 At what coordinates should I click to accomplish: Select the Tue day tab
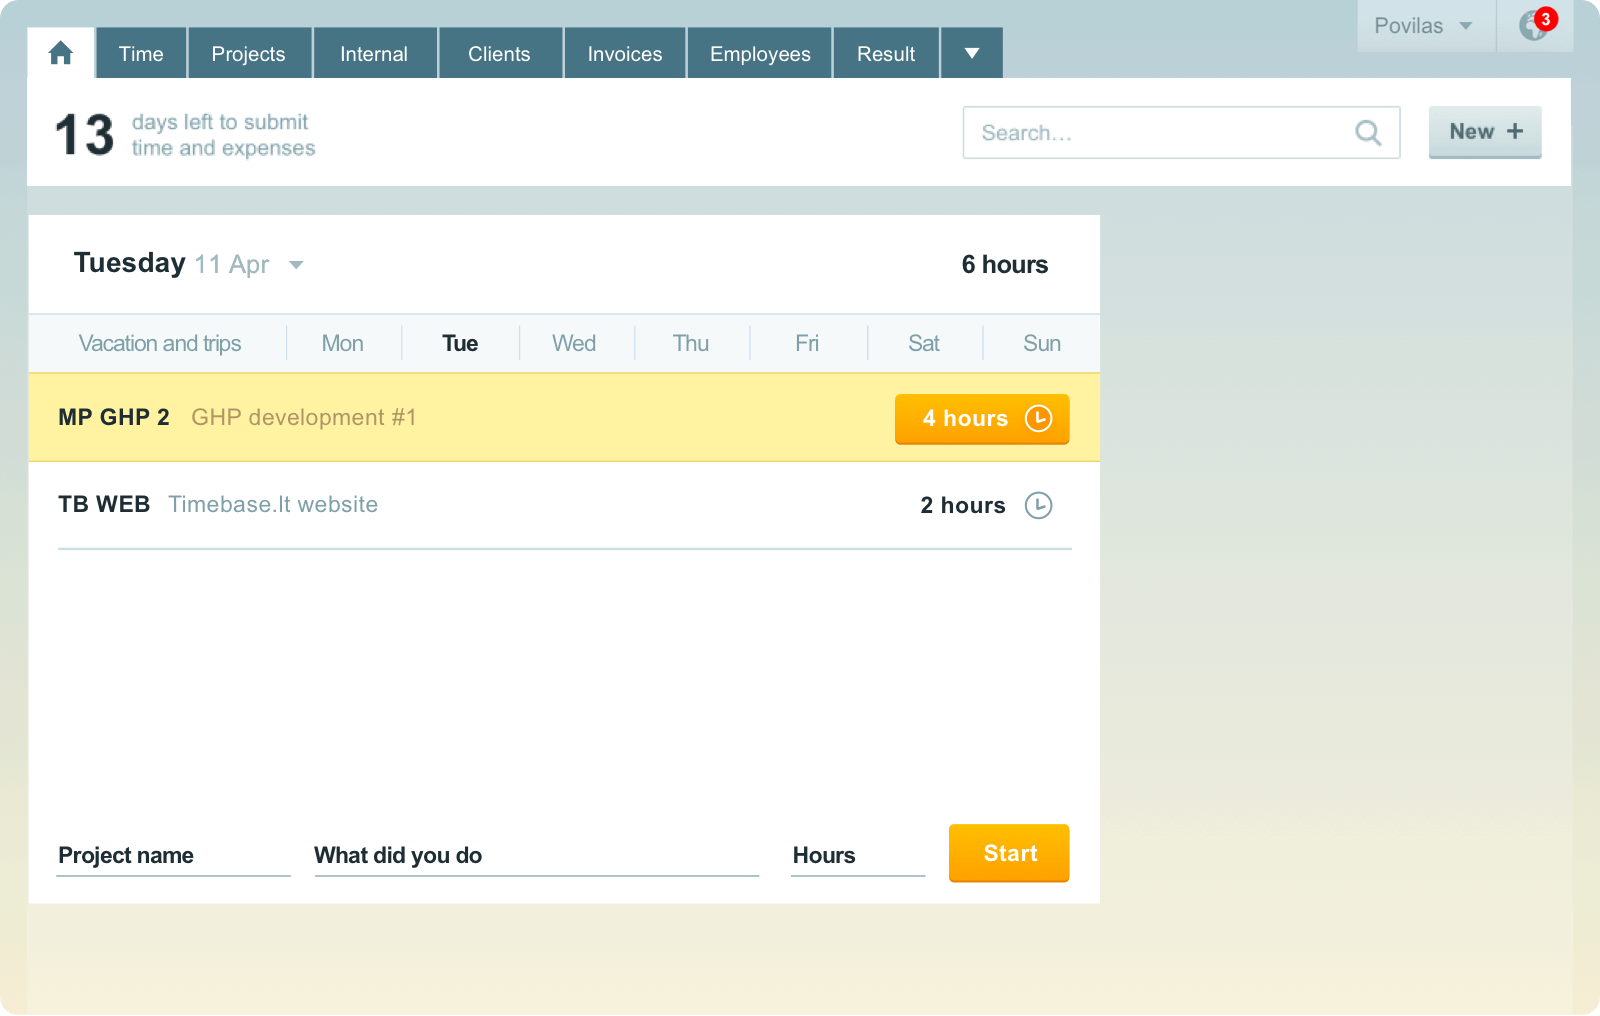tap(460, 343)
